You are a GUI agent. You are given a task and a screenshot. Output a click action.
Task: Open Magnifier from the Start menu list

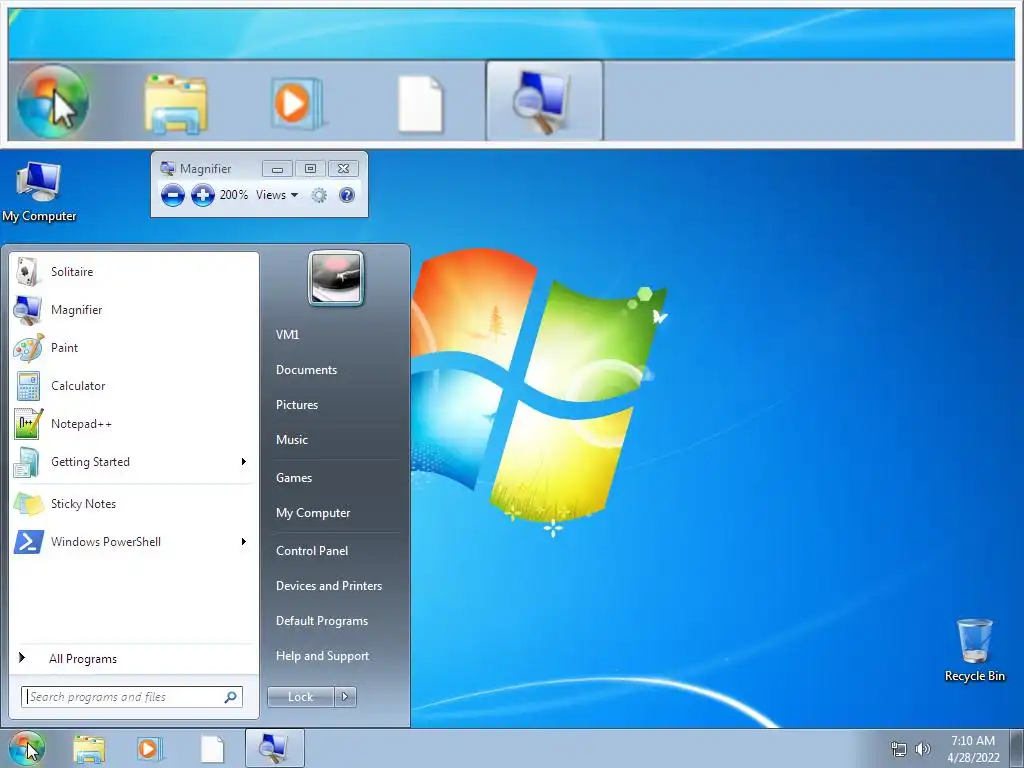tap(134, 310)
